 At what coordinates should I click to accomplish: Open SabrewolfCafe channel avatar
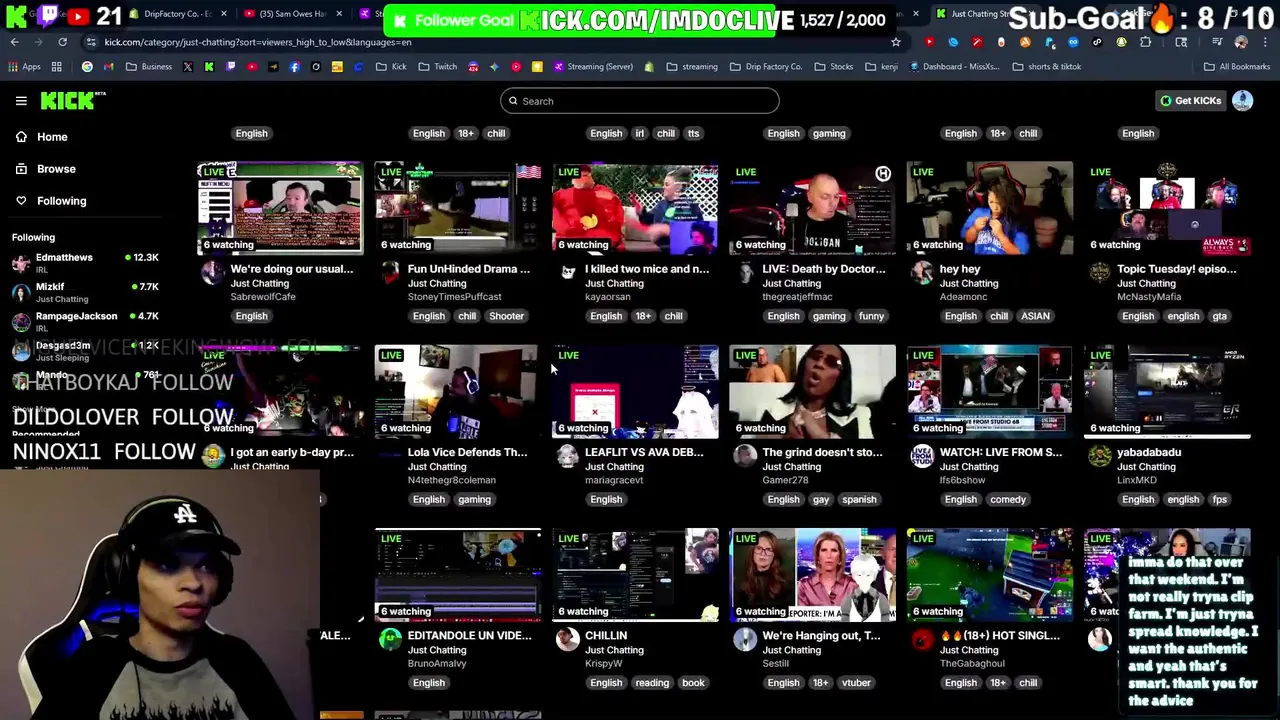tap(212, 273)
